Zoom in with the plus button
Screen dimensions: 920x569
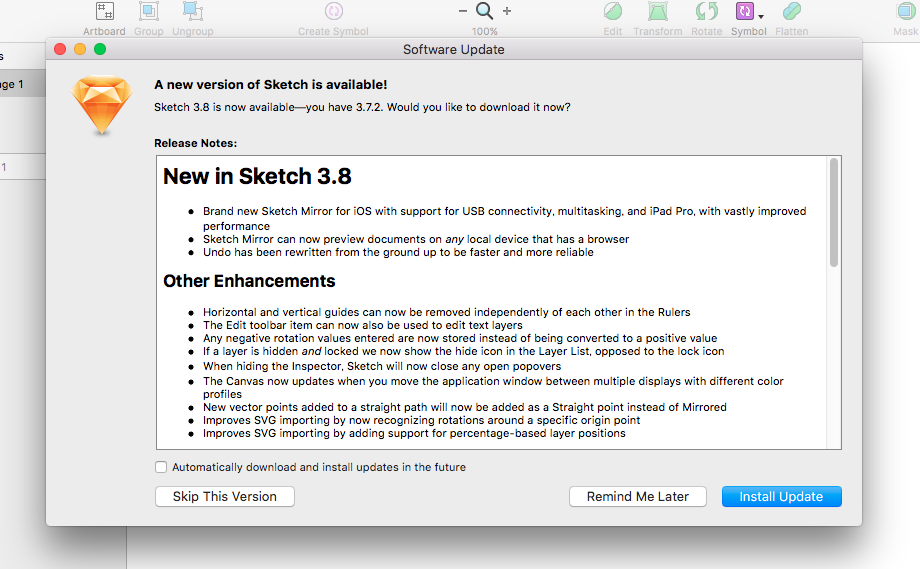(x=507, y=11)
